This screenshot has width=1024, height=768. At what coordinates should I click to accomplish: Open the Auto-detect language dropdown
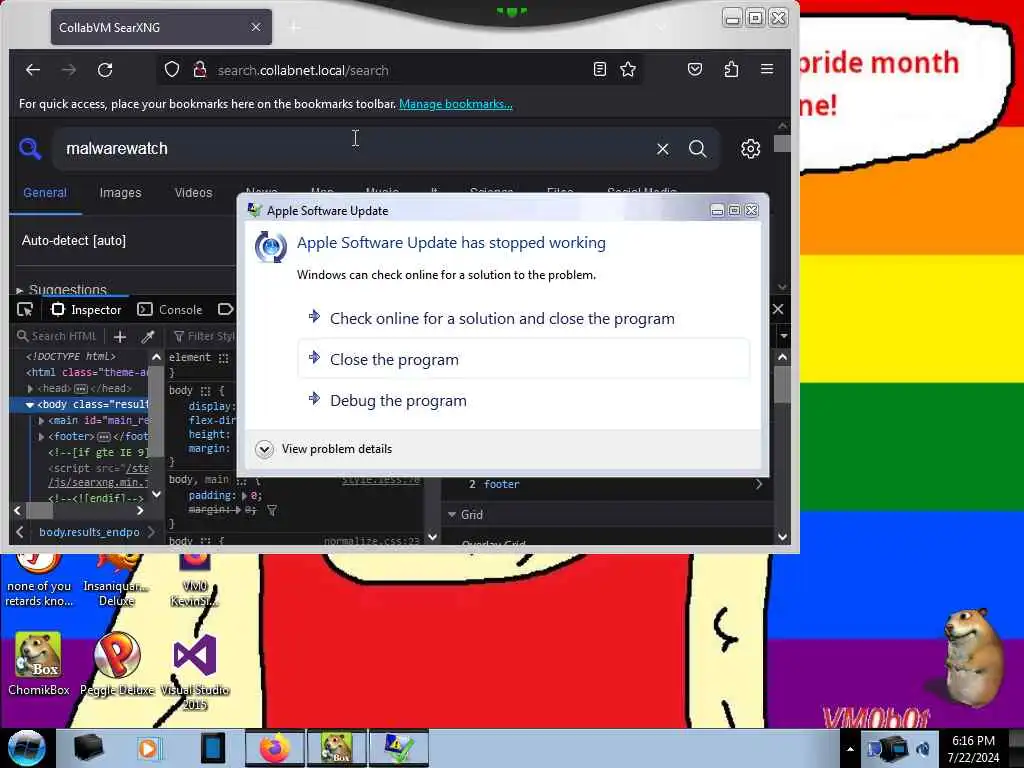tap(74, 240)
